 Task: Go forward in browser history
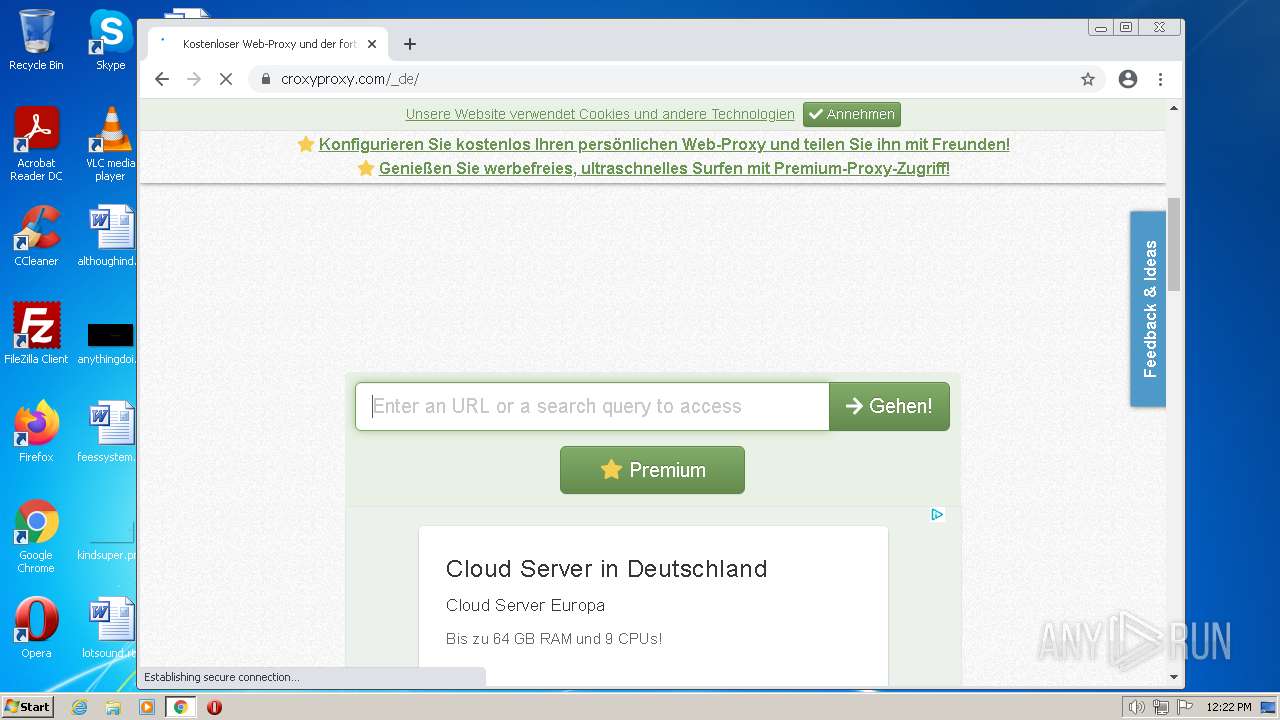coord(194,79)
